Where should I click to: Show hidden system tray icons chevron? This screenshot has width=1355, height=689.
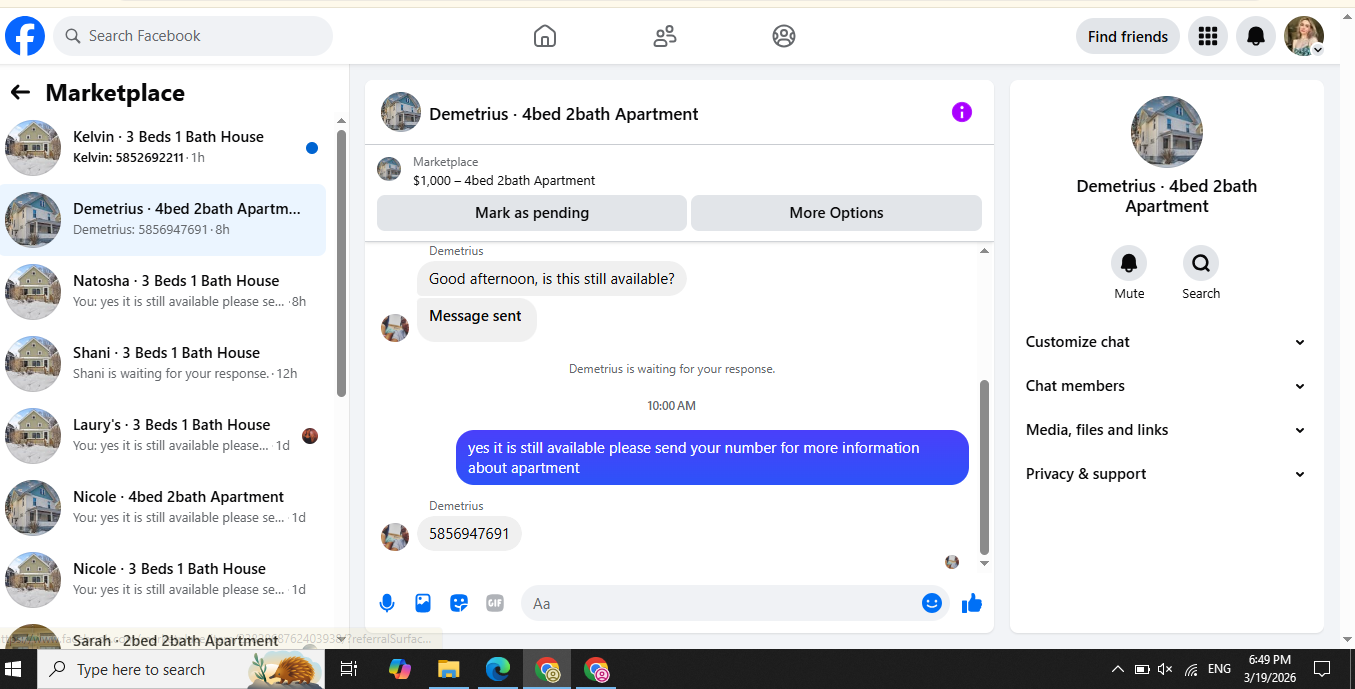point(1117,669)
